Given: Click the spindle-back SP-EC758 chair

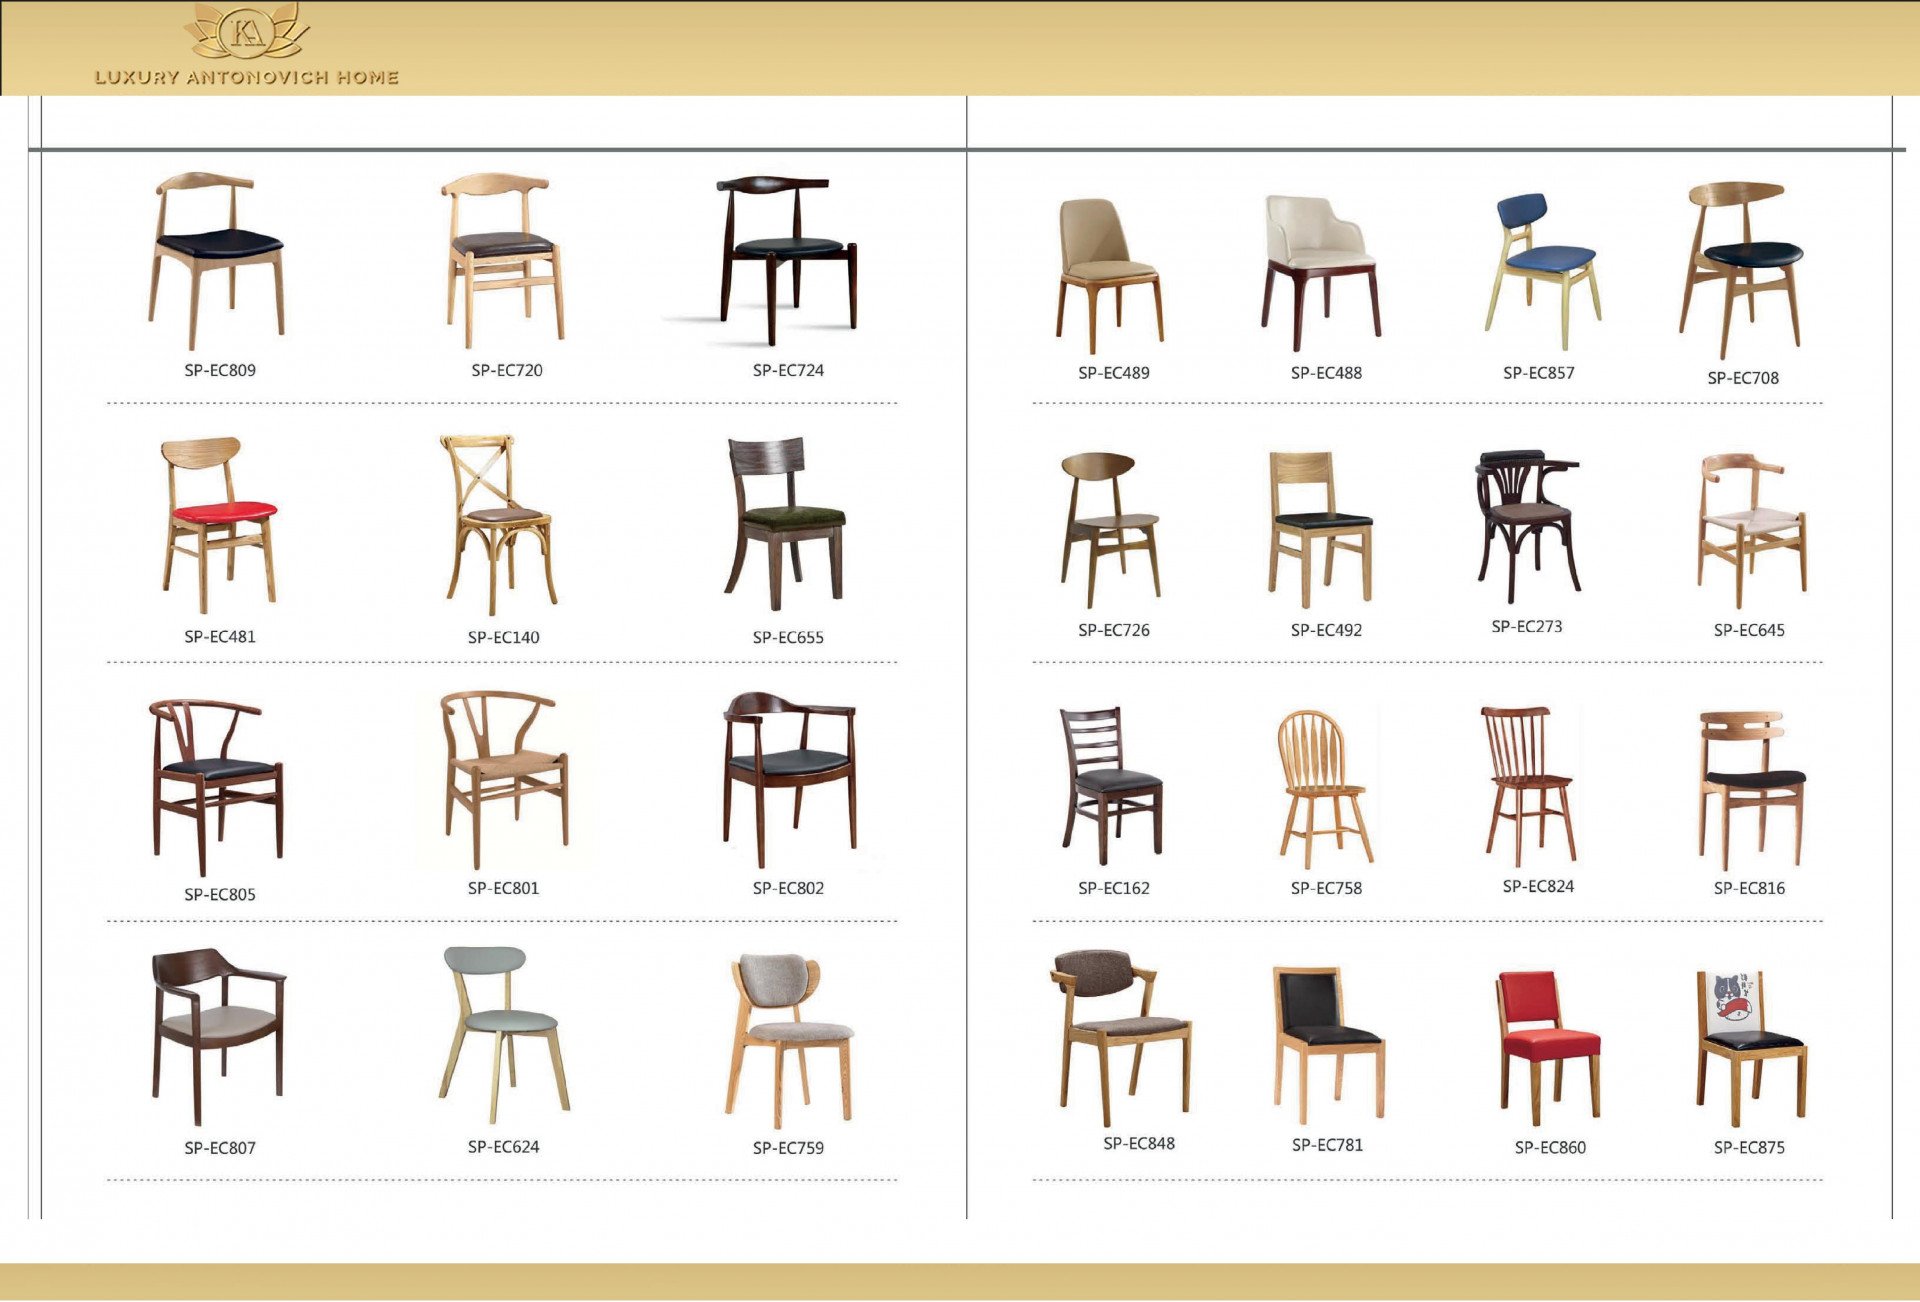Looking at the screenshot, I should point(1323,788).
